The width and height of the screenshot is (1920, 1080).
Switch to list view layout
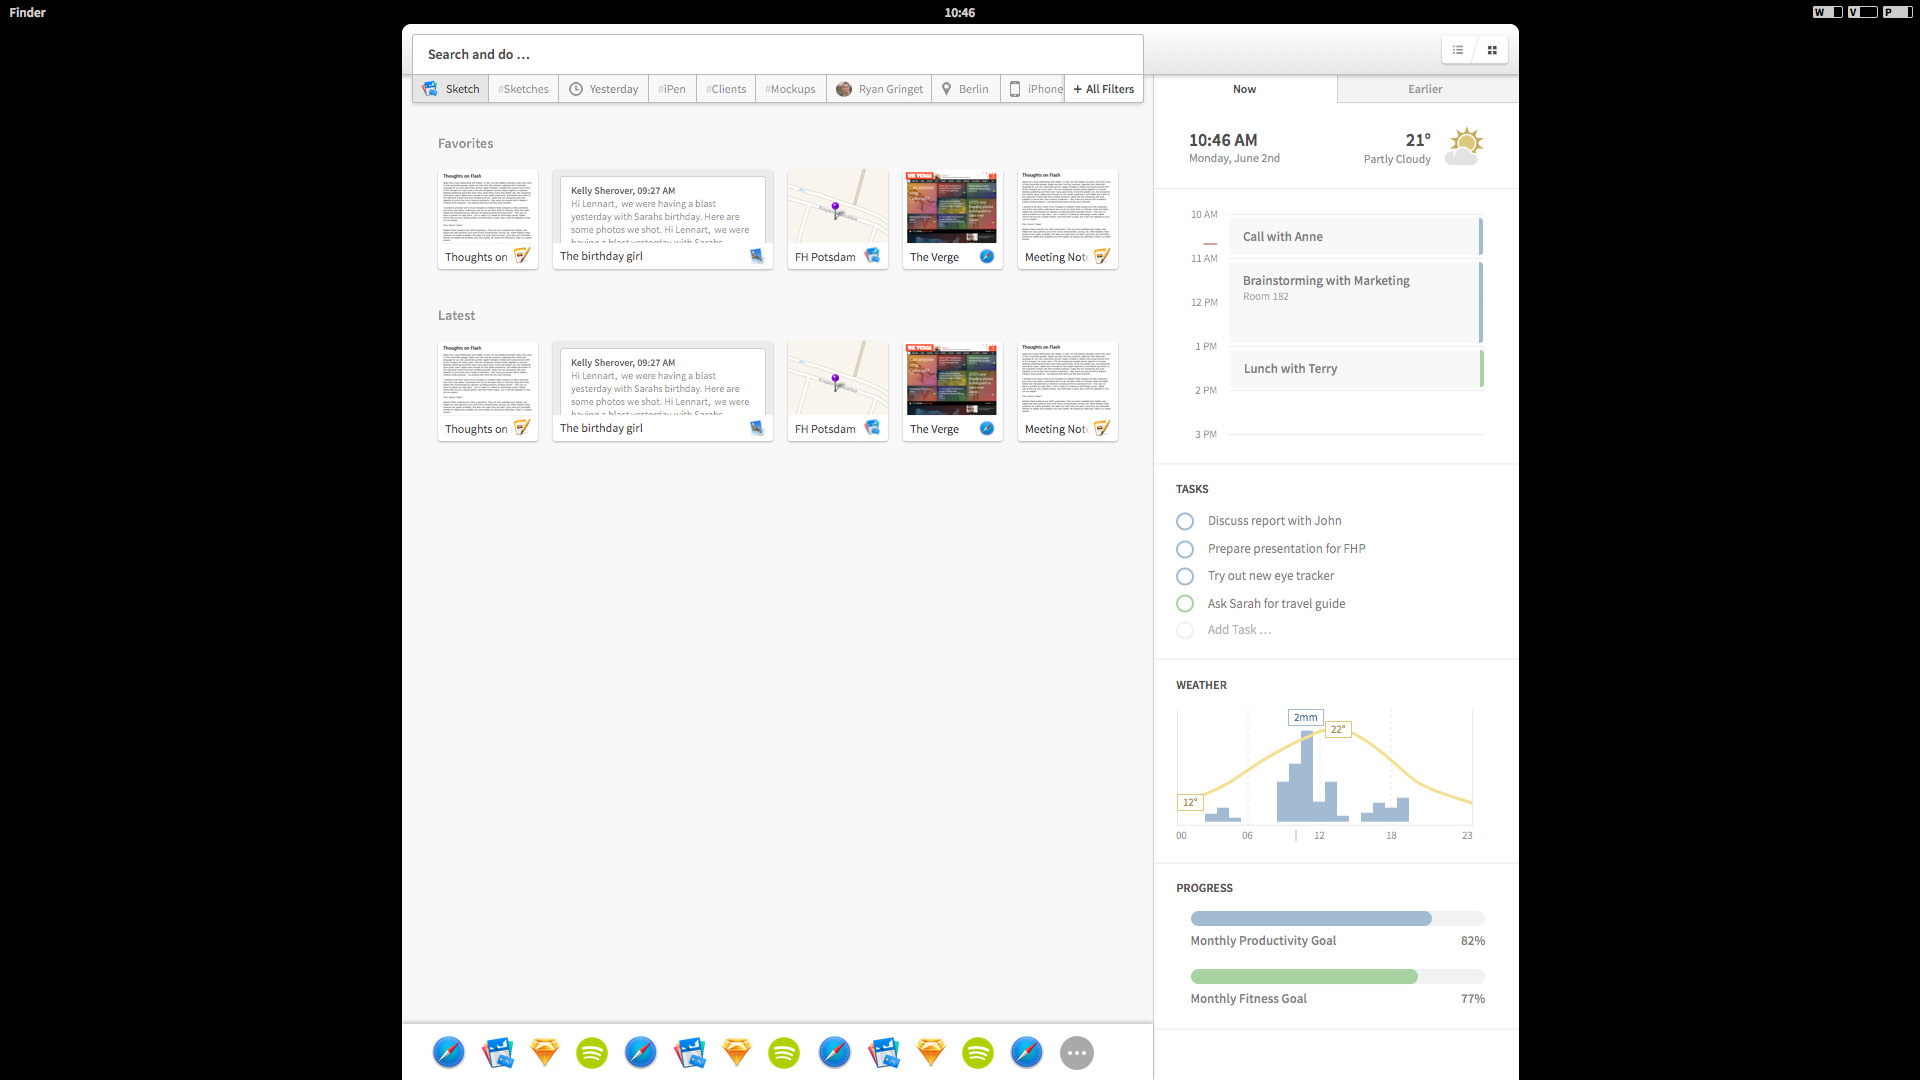(1458, 49)
